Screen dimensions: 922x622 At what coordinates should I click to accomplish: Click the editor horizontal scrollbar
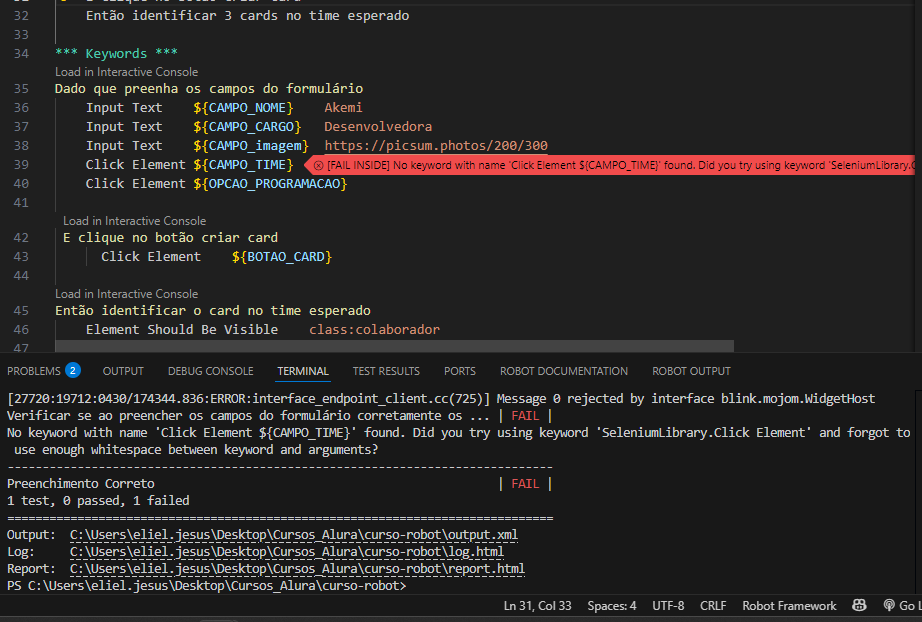click(394, 346)
